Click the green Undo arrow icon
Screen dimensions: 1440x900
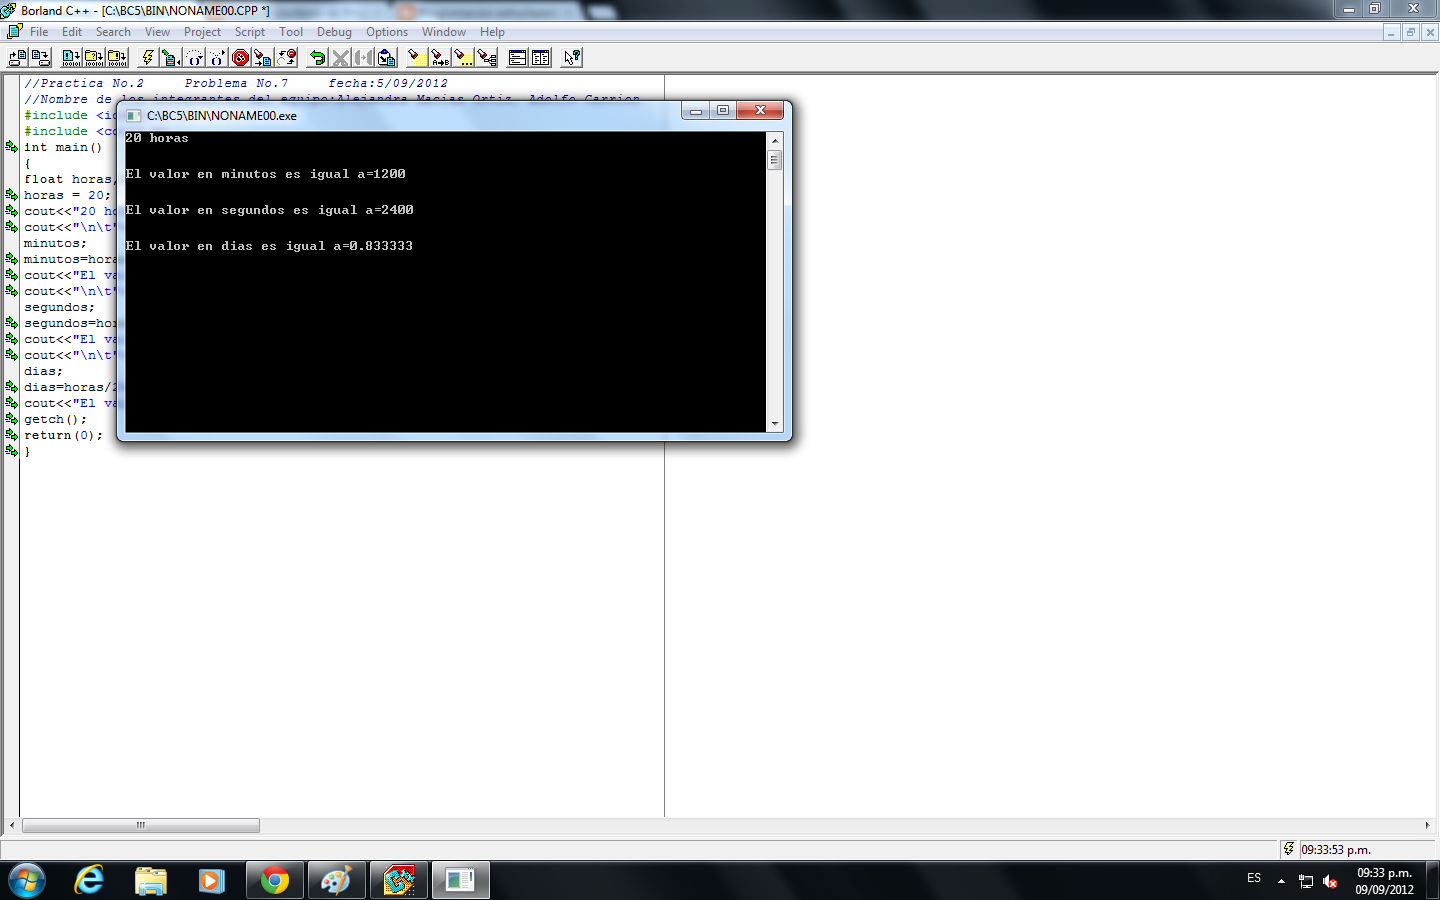click(318, 57)
